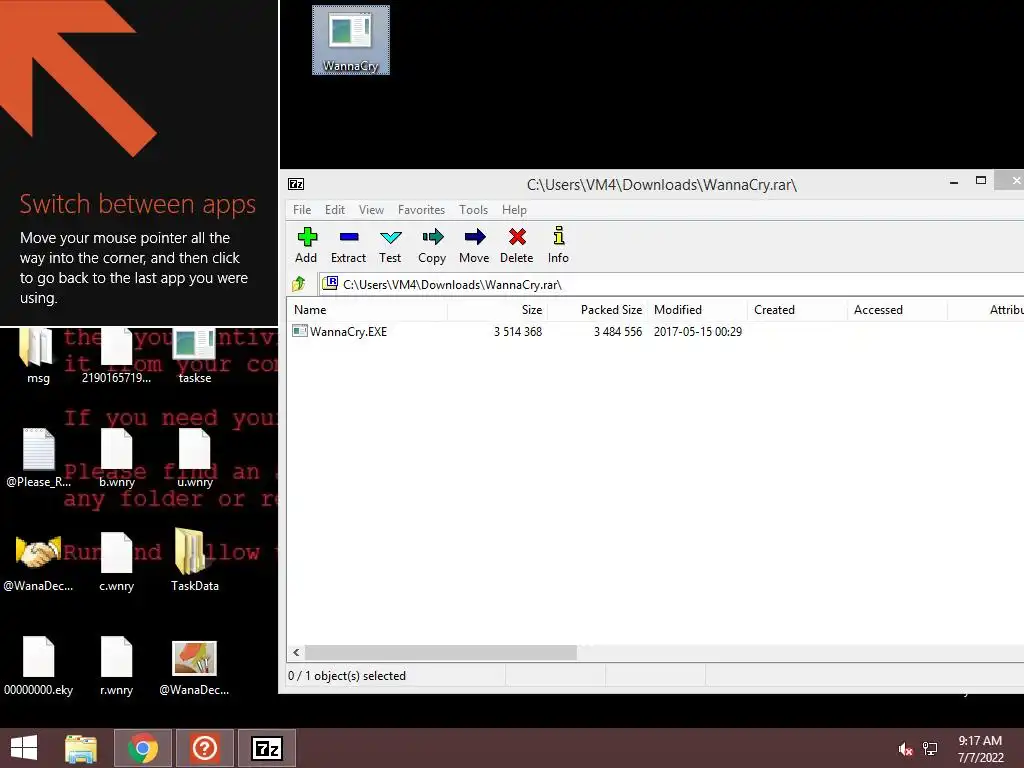Open the File menu
Viewport: 1024px width, 768px height.
coord(302,210)
